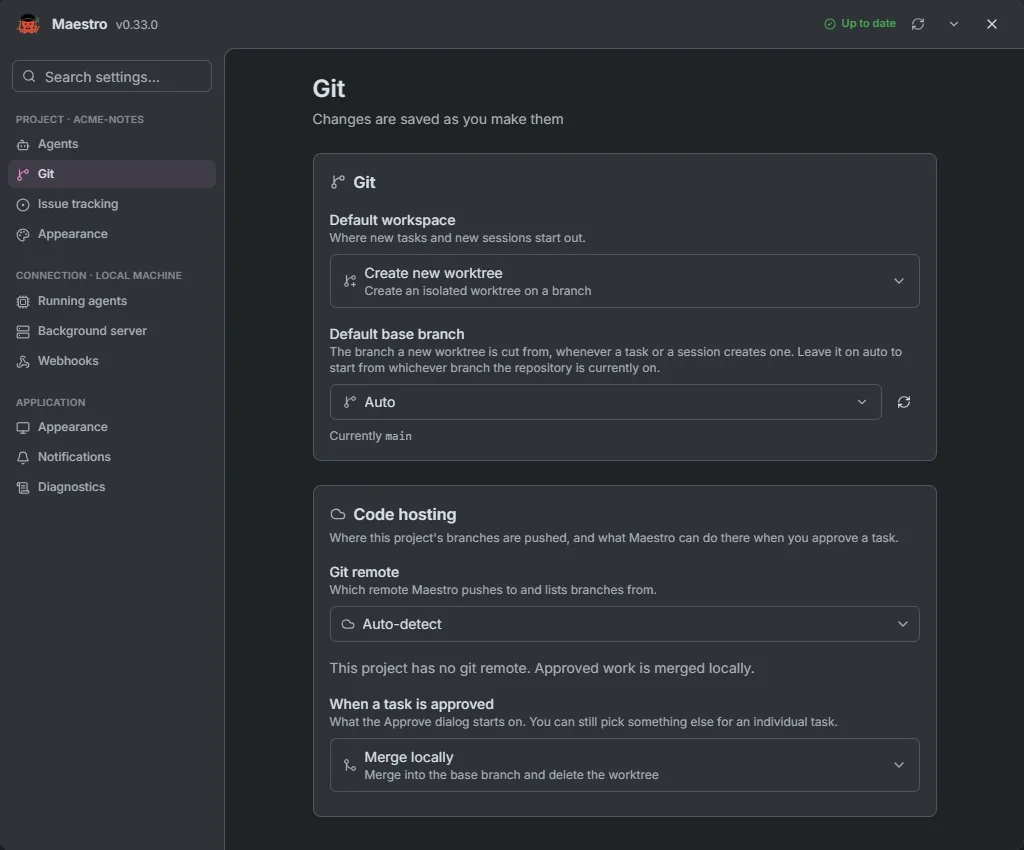Click the 'Code hosting' heading text

tap(404, 514)
